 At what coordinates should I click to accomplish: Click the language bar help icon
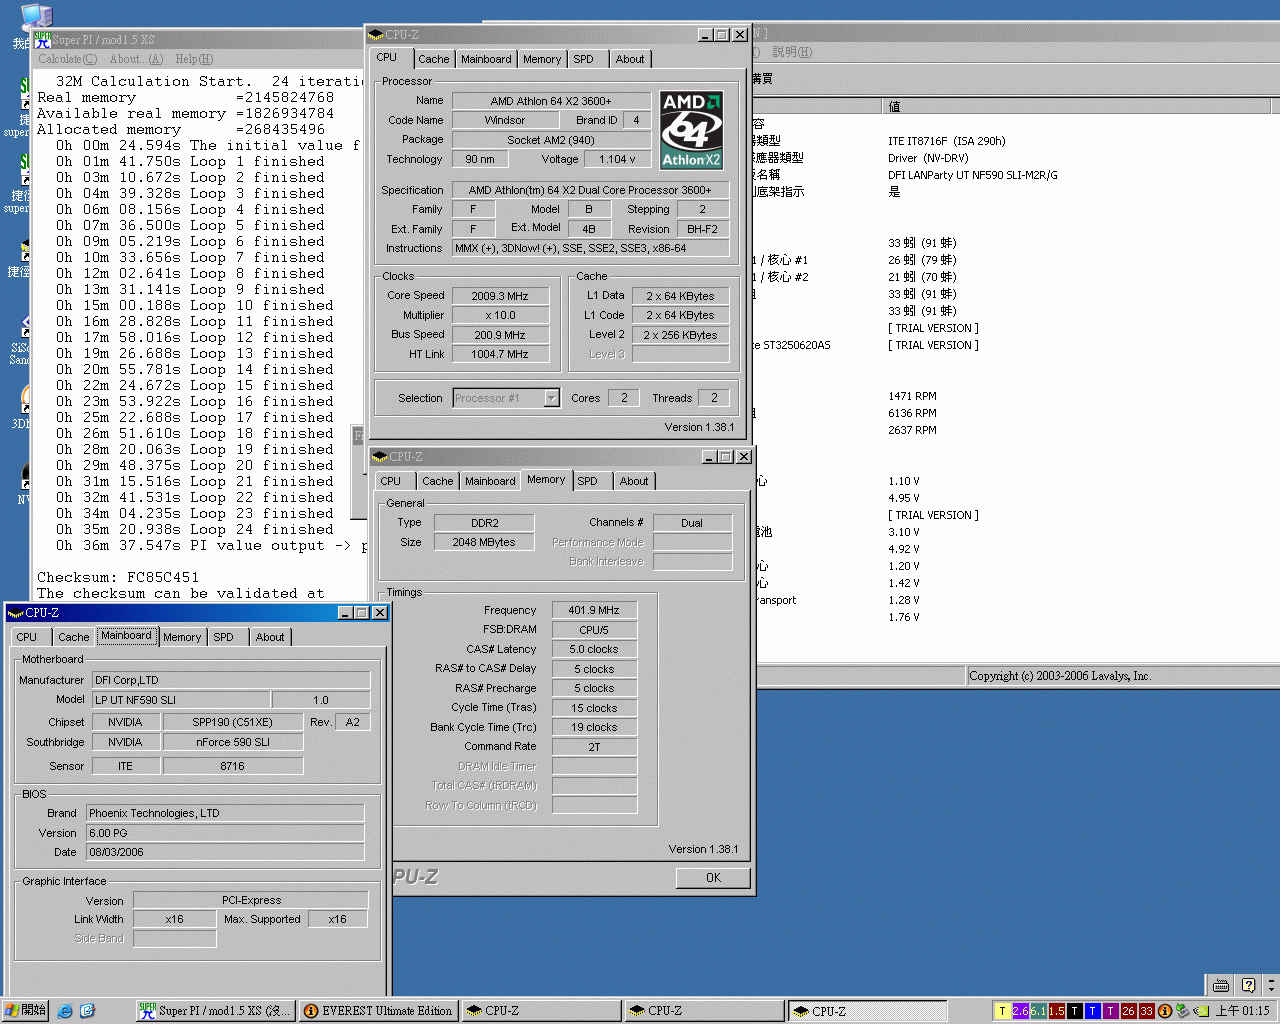(x=1248, y=985)
